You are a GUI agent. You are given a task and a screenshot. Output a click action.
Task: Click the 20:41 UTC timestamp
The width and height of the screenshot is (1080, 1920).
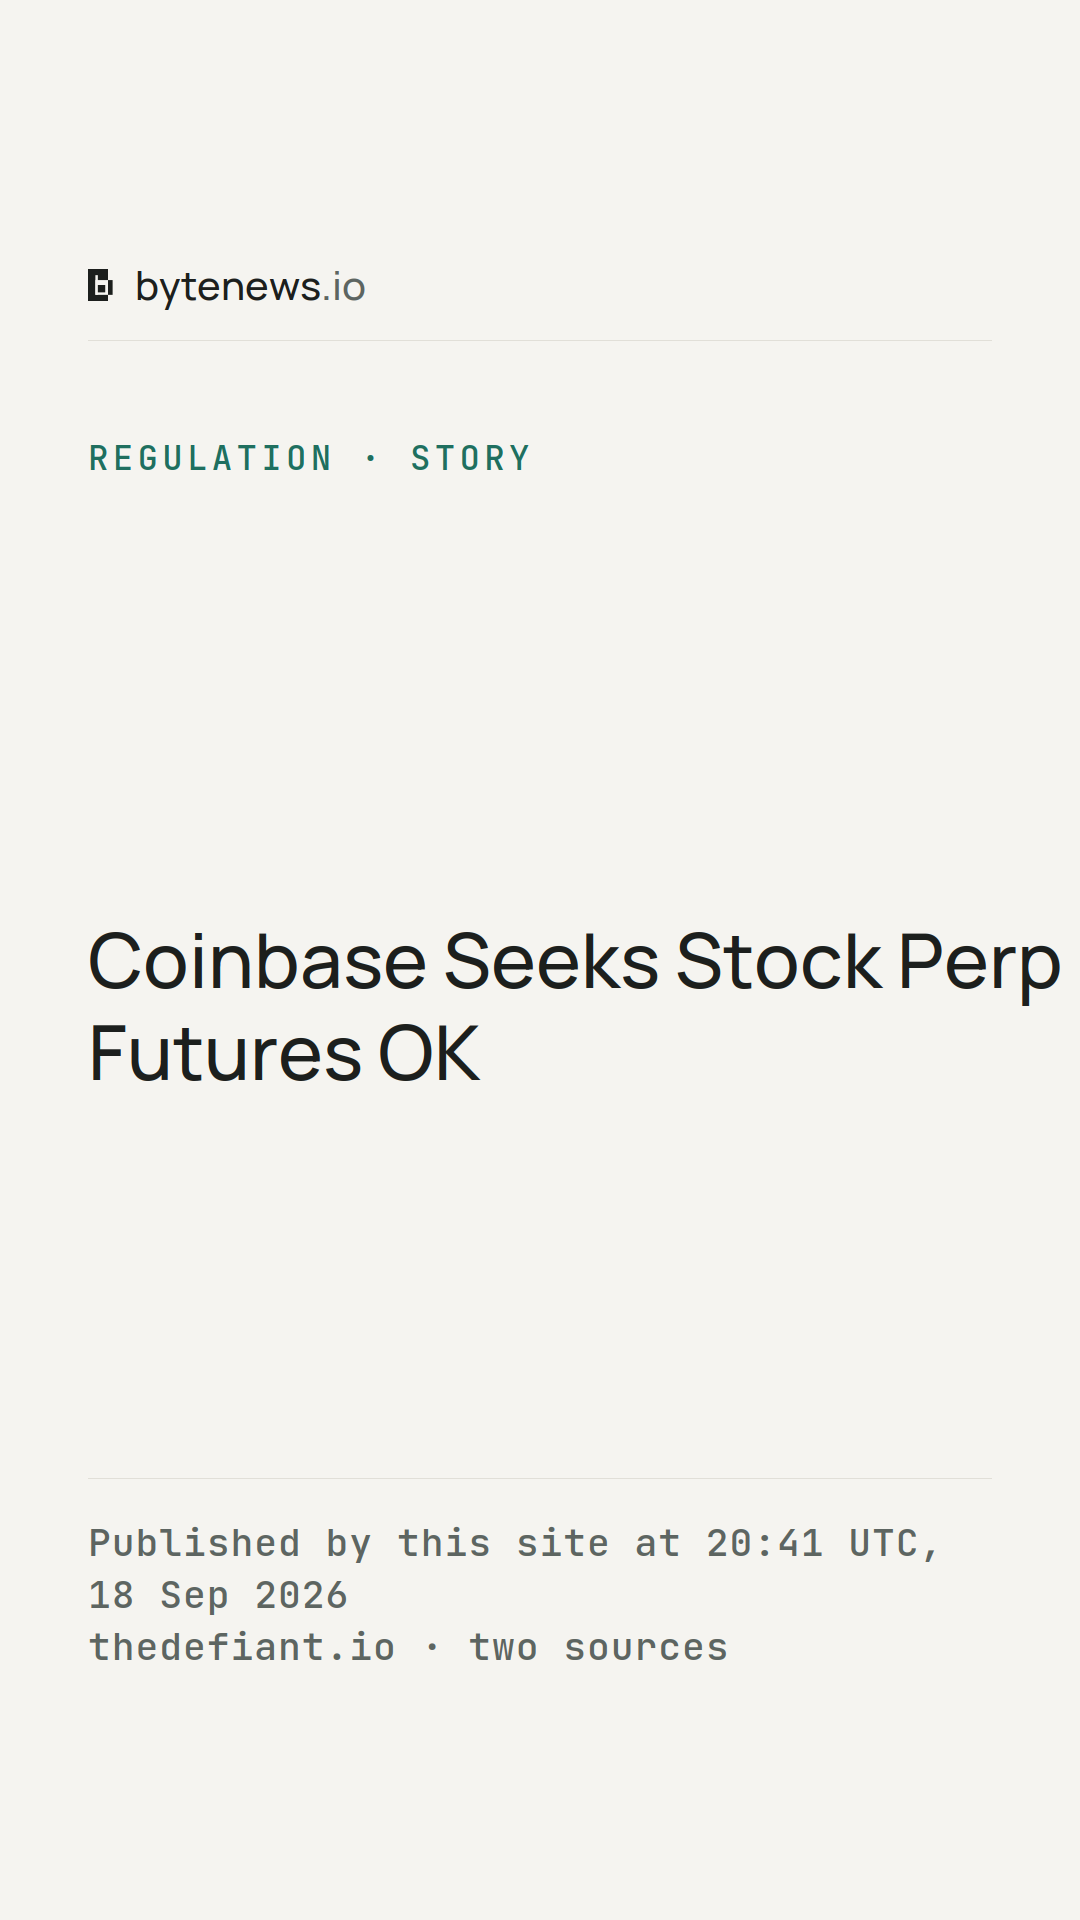coord(811,1543)
